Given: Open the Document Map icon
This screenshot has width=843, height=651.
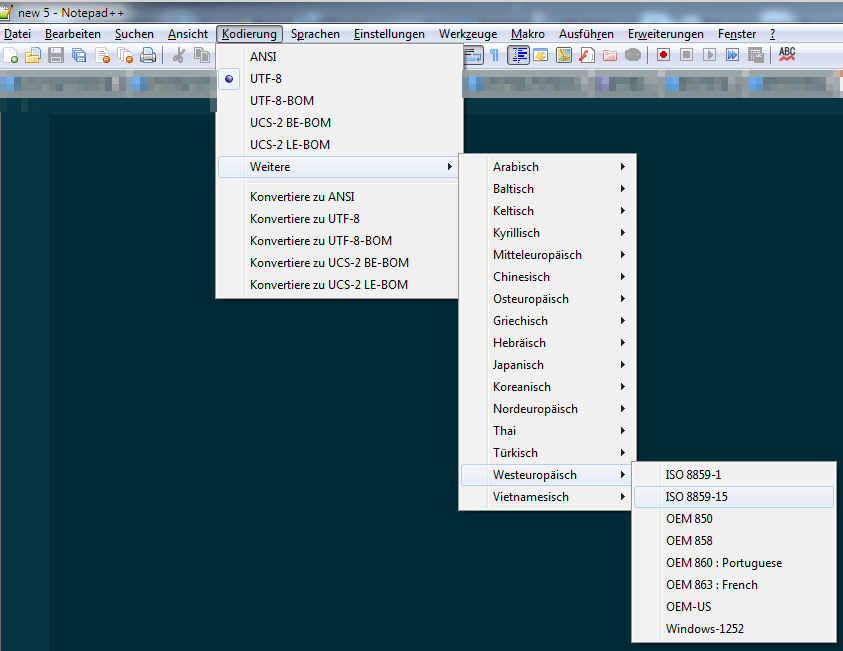Looking at the screenshot, I should (x=564, y=55).
